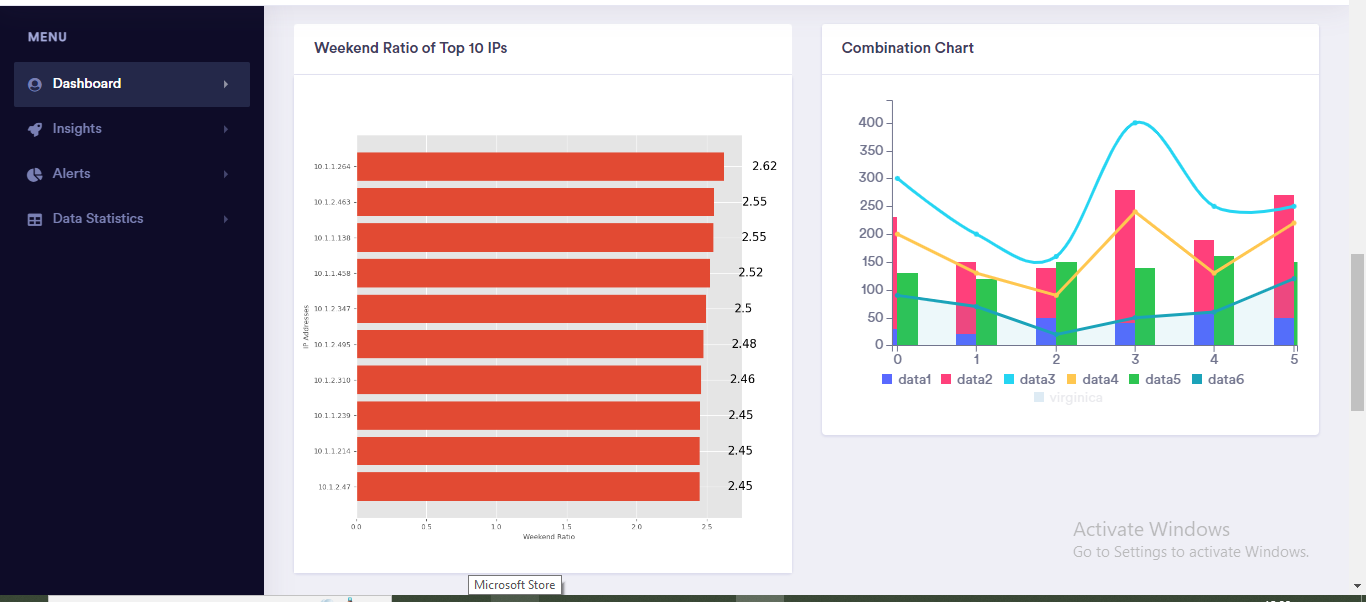Click the green data5 legend swatch
This screenshot has height=602, width=1366.
click(x=1134, y=380)
